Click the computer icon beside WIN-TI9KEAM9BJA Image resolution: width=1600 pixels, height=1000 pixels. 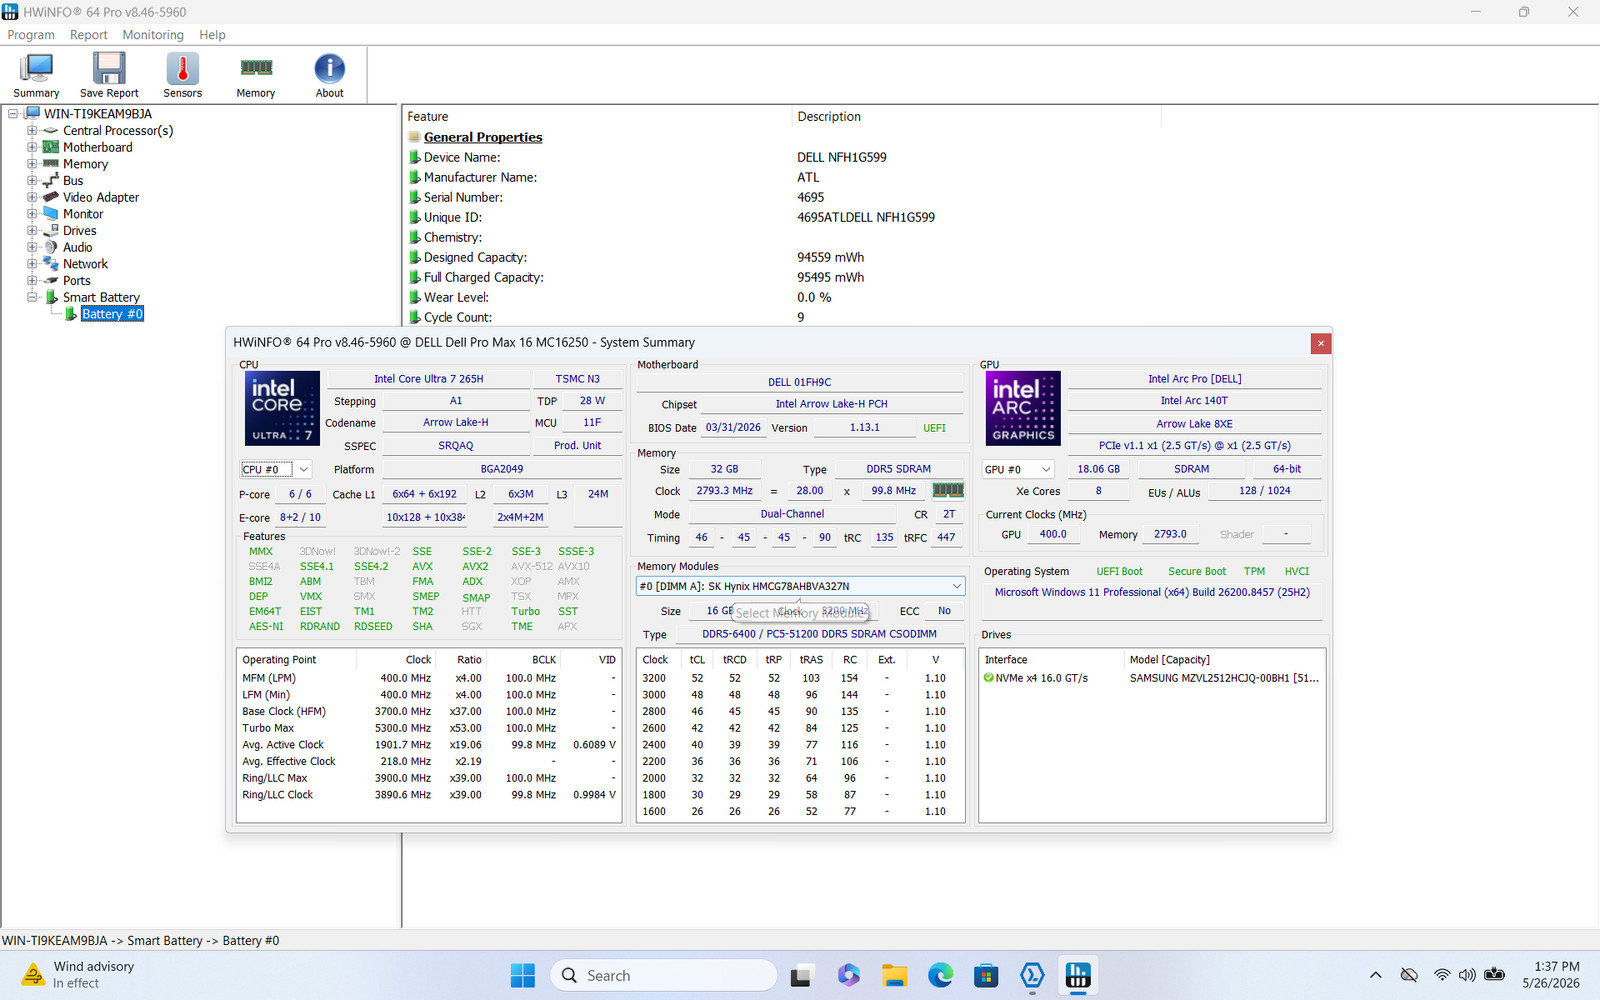[32, 114]
